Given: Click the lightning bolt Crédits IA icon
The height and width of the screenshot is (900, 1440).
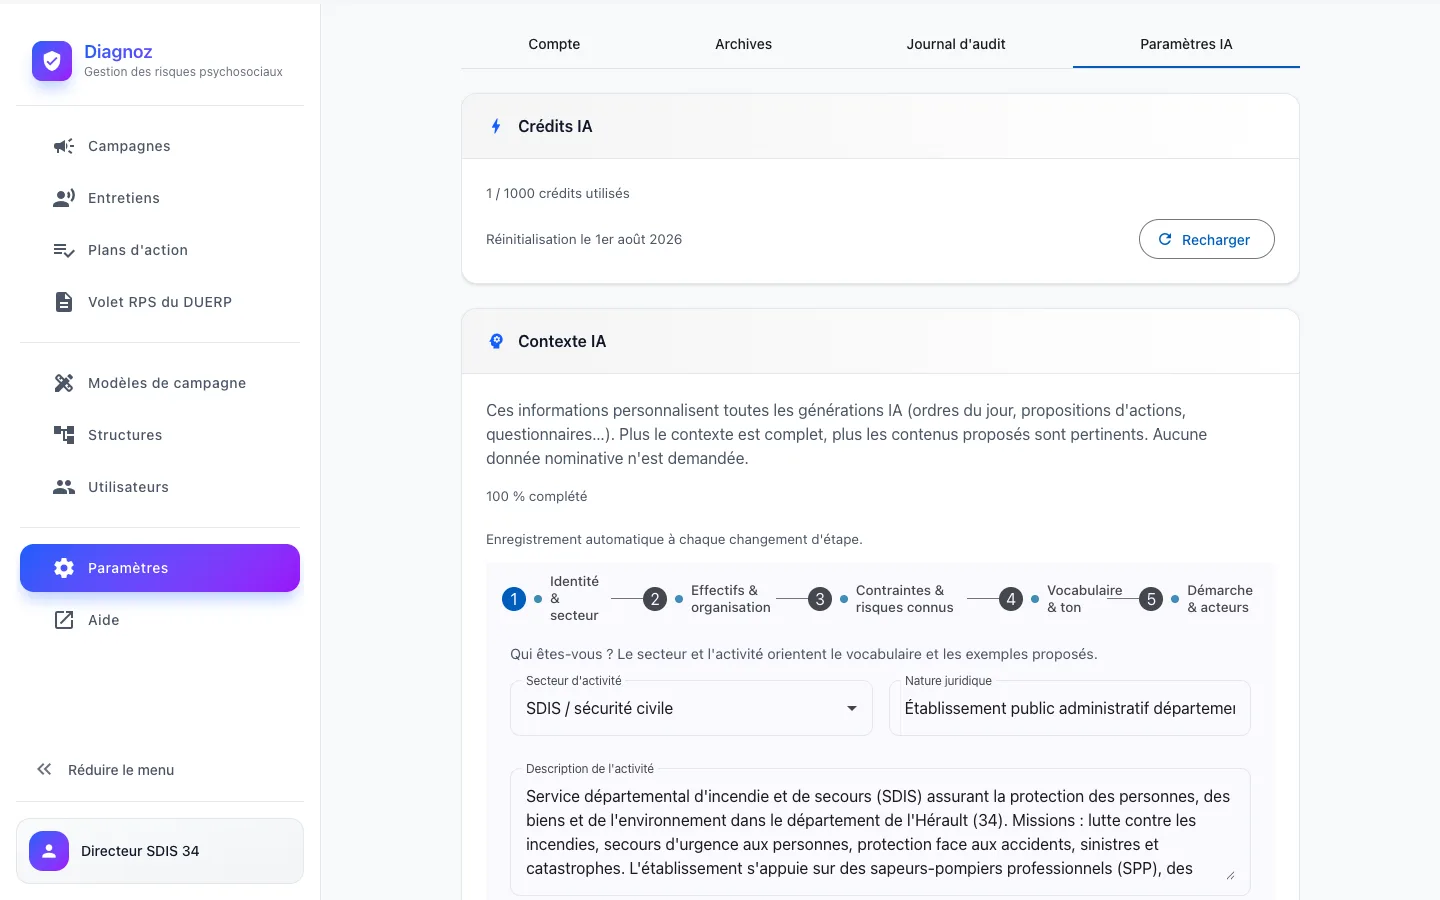Looking at the screenshot, I should pos(496,126).
